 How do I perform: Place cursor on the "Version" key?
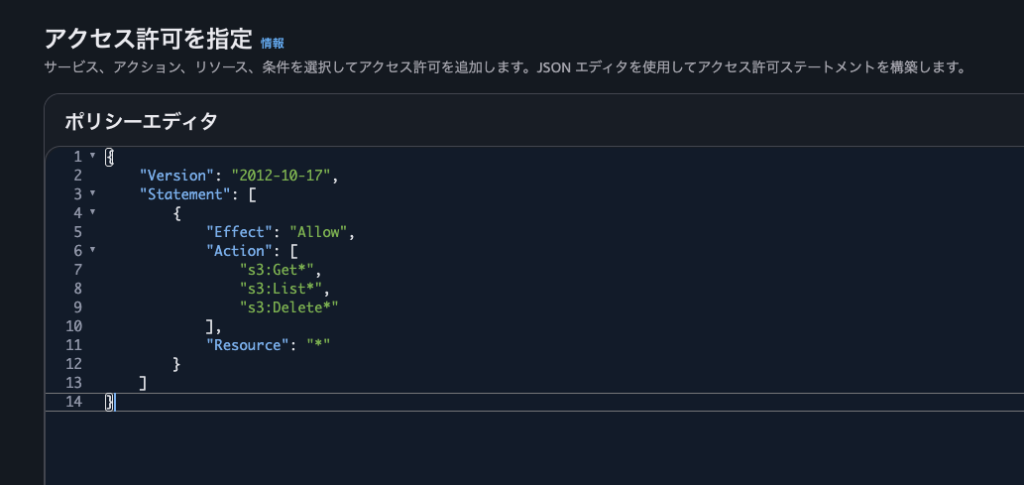[x=177, y=175]
